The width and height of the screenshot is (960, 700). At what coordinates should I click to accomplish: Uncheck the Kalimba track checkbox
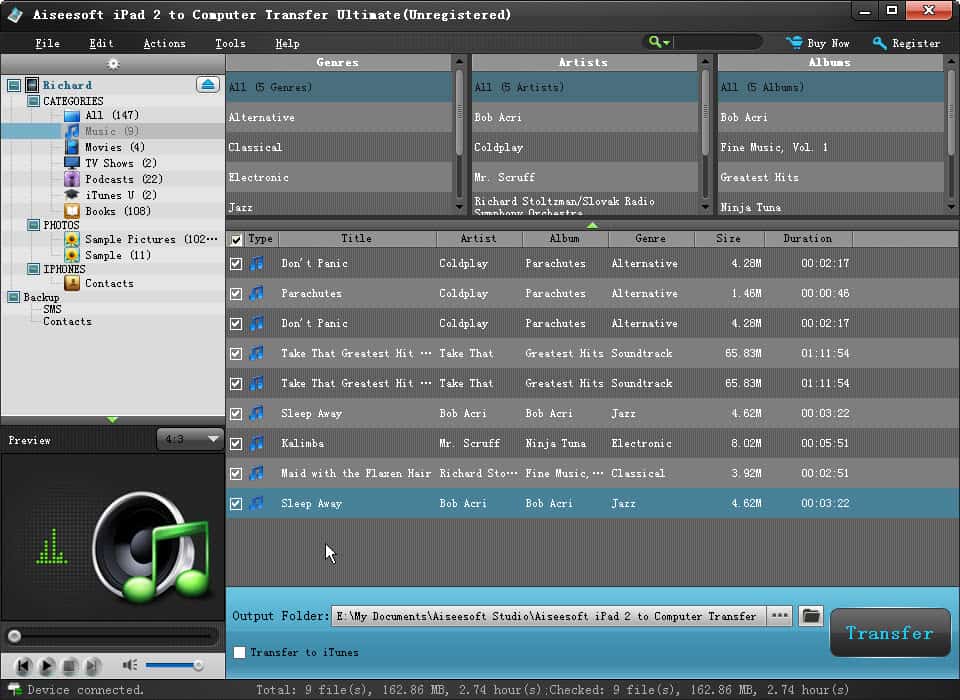point(236,443)
